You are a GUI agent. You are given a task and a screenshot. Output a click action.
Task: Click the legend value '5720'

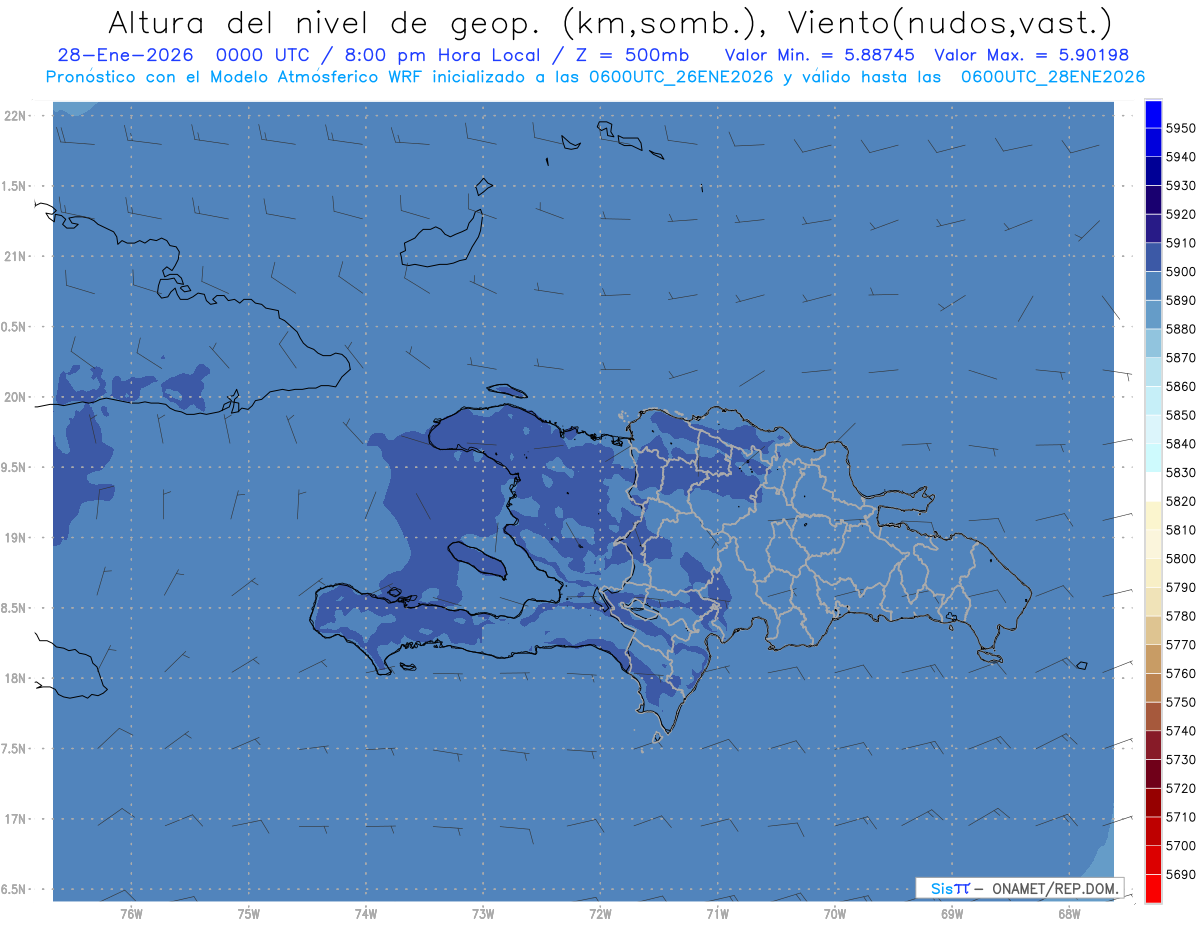pyautogui.click(x=1180, y=789)
